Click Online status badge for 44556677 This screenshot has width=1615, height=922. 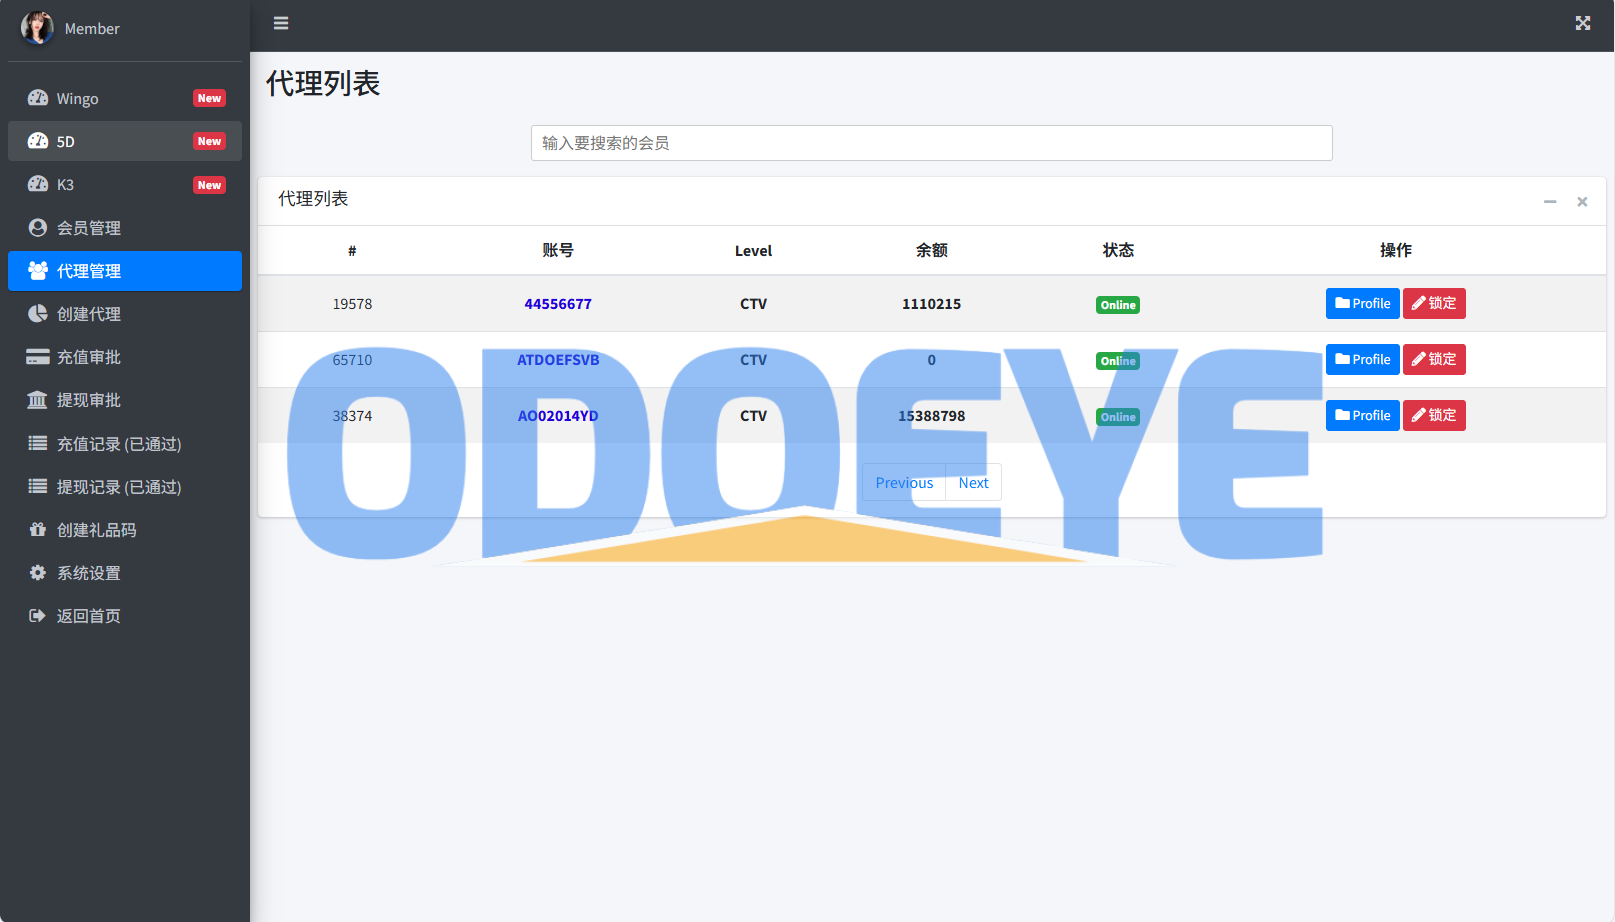pos(1117,305)
